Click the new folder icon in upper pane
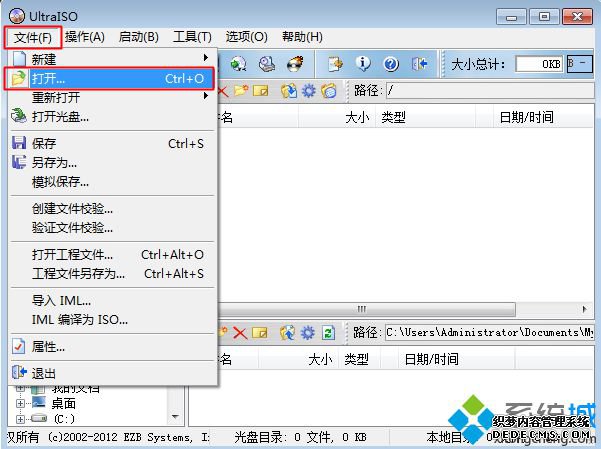Viewport: 601px width, 449px height. pos(241,91)
